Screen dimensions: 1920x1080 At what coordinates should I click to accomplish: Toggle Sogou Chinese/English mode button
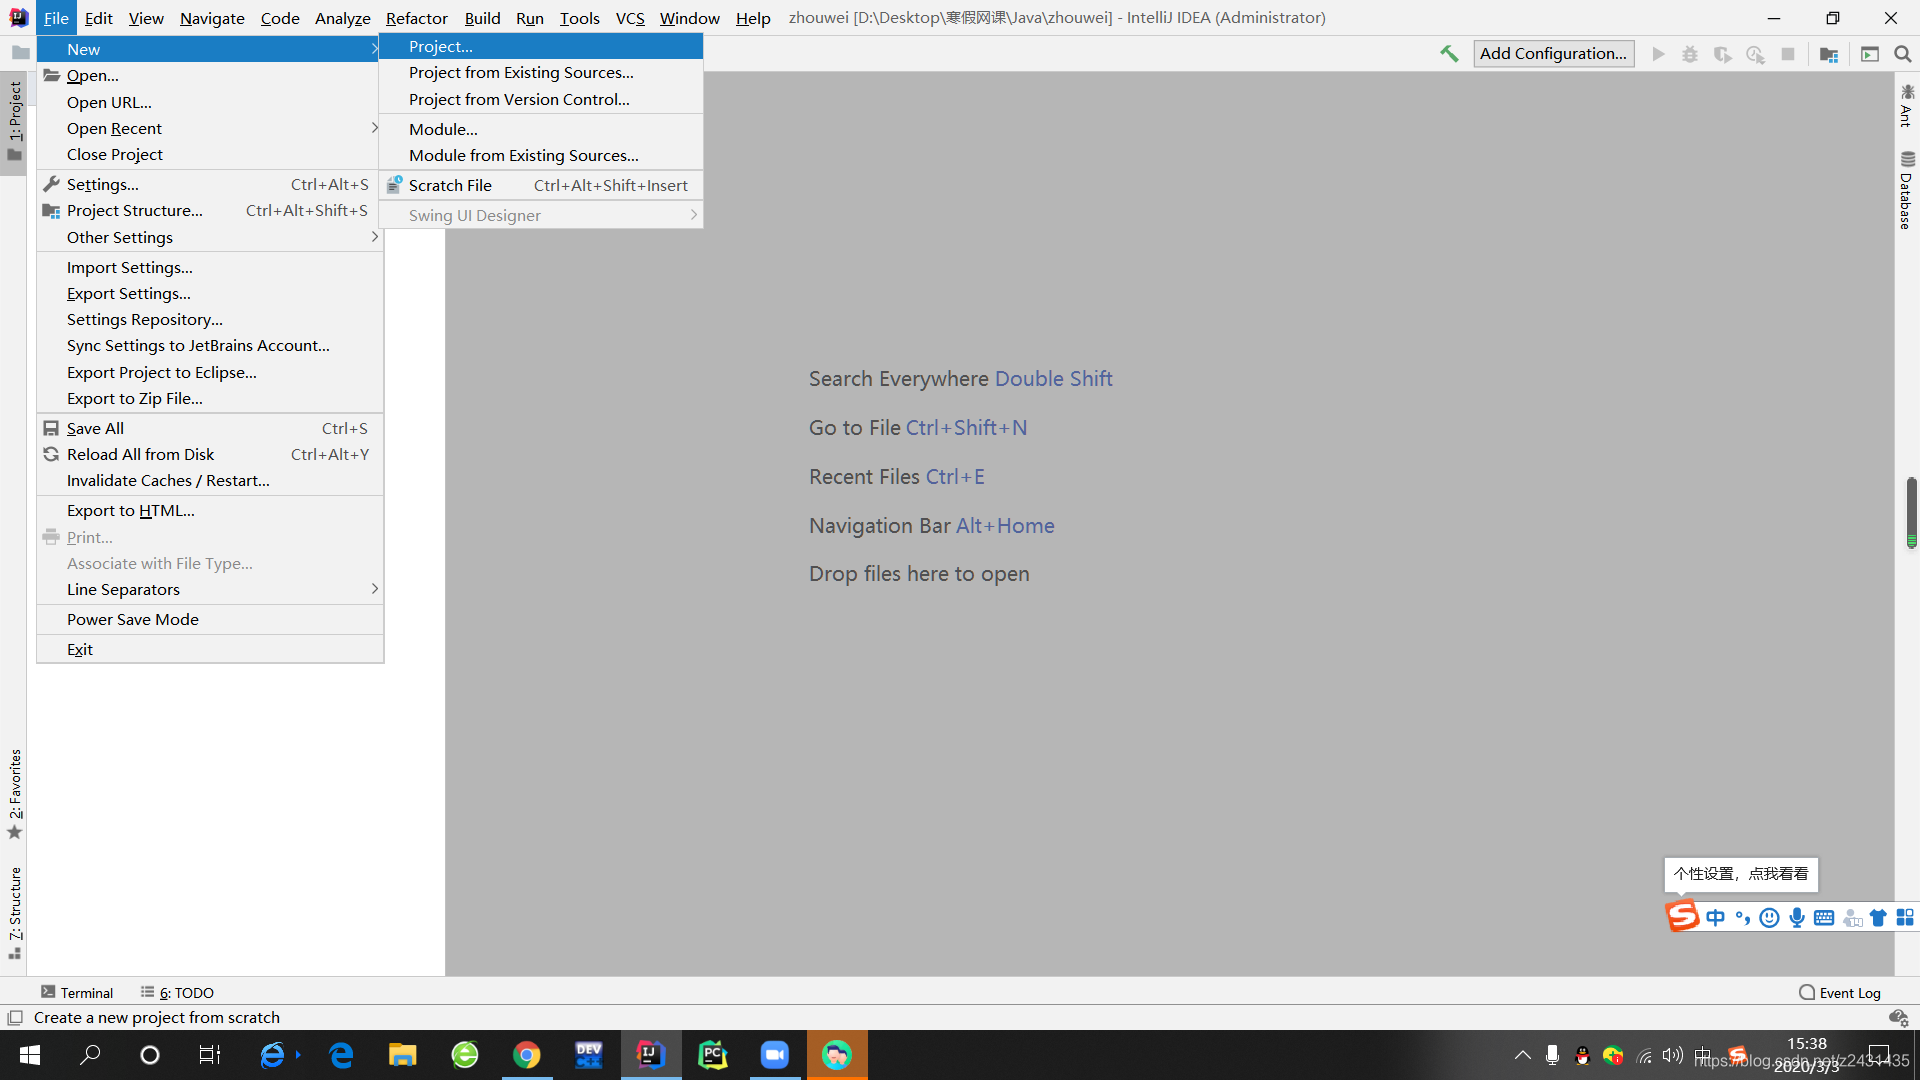click(1716, 917)
